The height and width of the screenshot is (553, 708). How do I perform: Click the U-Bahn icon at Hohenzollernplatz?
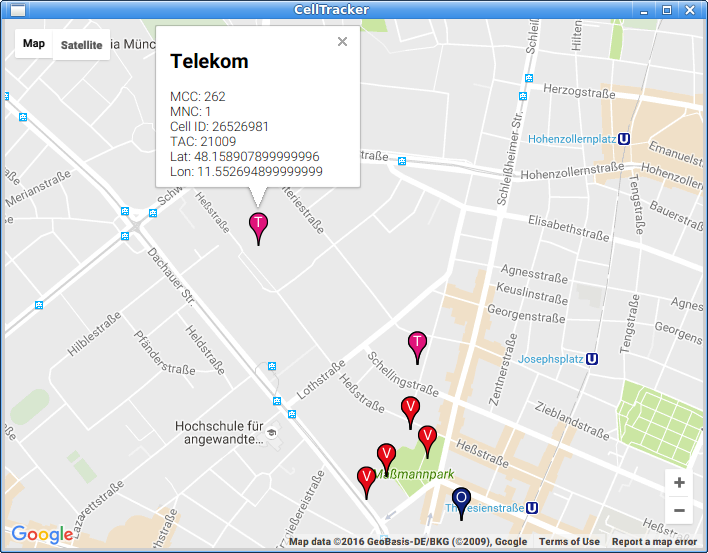coord(624,139)
